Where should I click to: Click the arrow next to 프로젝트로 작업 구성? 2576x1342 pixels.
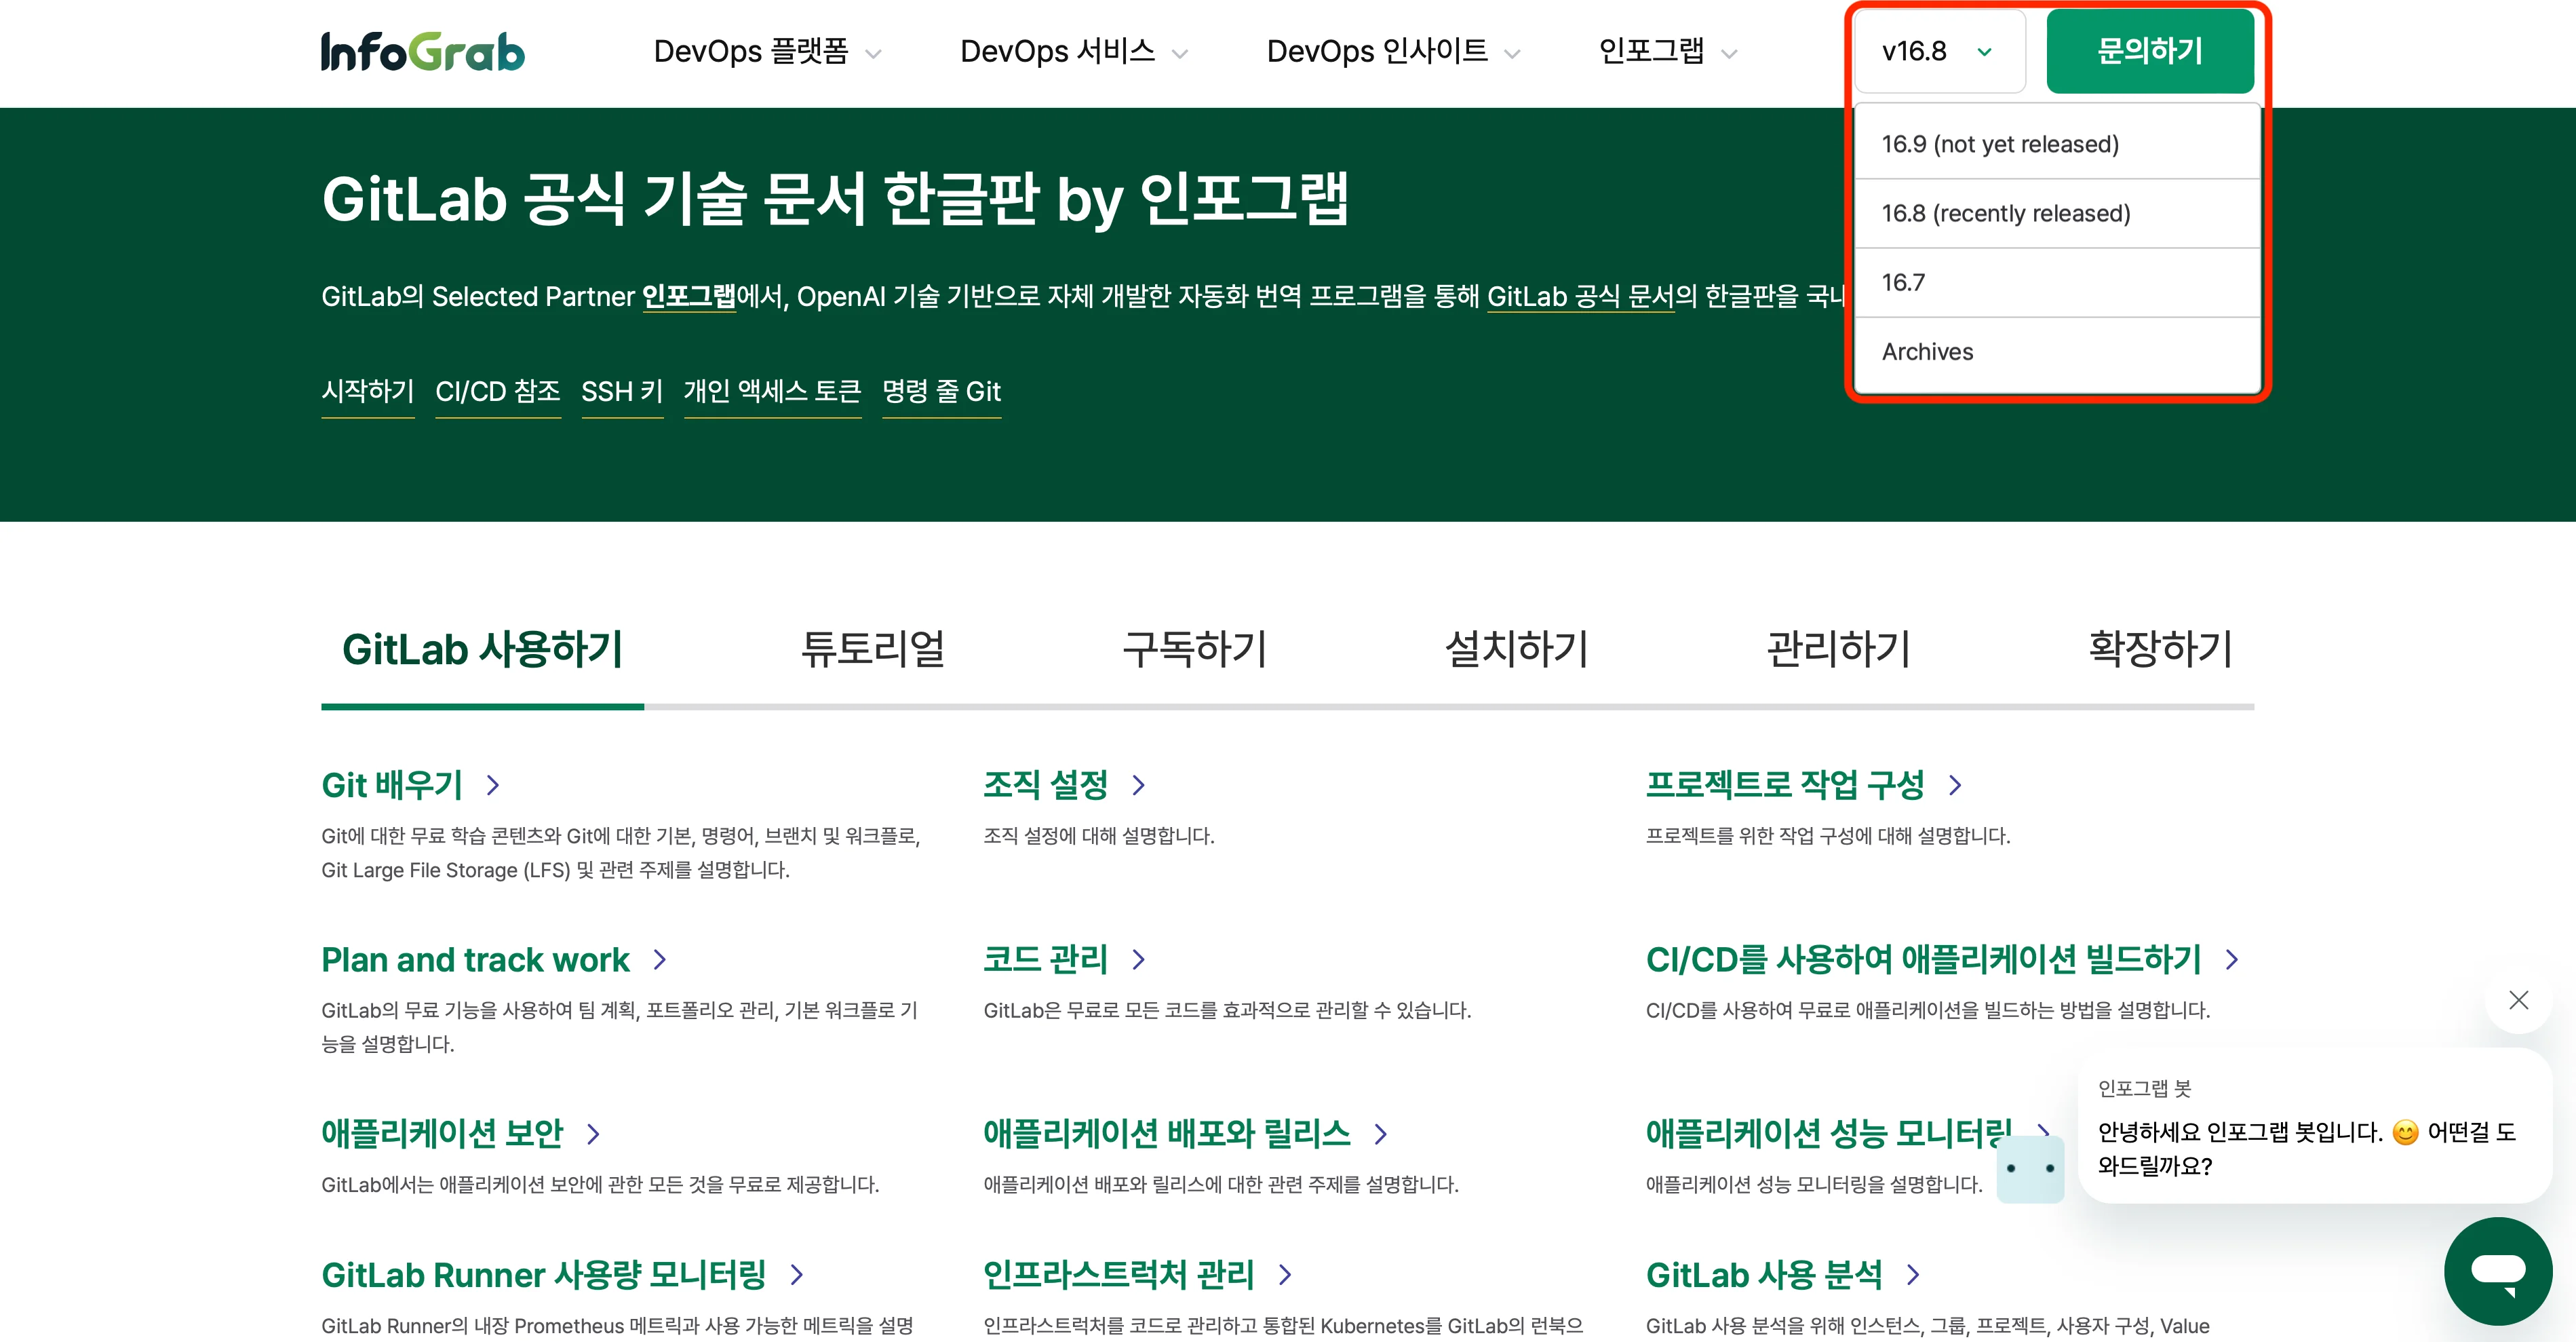pyautogui.click(x=1957, y=787)
